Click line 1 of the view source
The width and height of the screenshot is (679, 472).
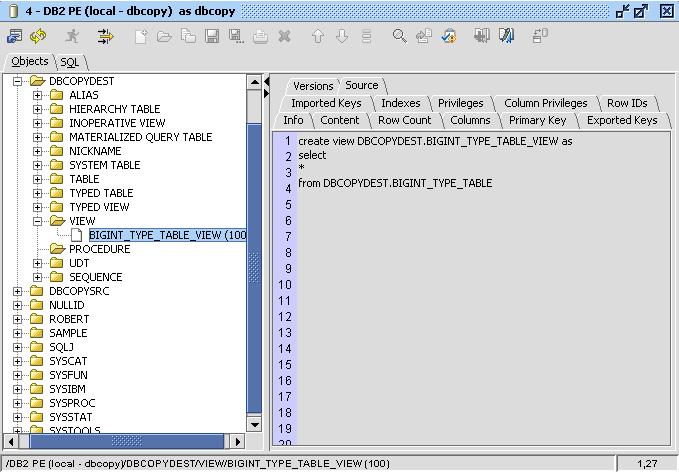pos(435,141)
